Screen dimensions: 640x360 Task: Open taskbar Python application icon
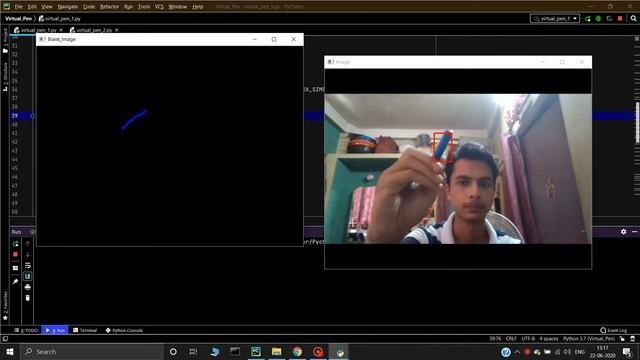pyautogui.click(x=340, y=351)
